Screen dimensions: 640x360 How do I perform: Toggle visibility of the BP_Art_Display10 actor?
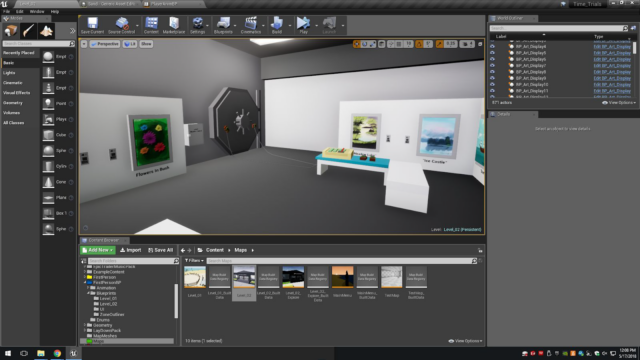pyautogui.click(x=492, y=84)
